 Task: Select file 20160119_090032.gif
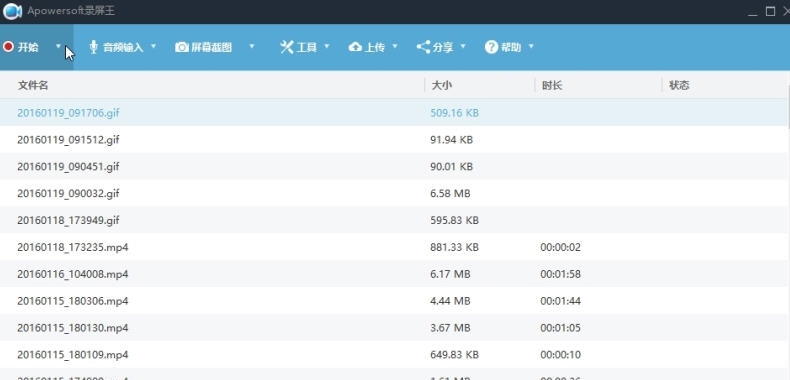[x=68, y=194]
